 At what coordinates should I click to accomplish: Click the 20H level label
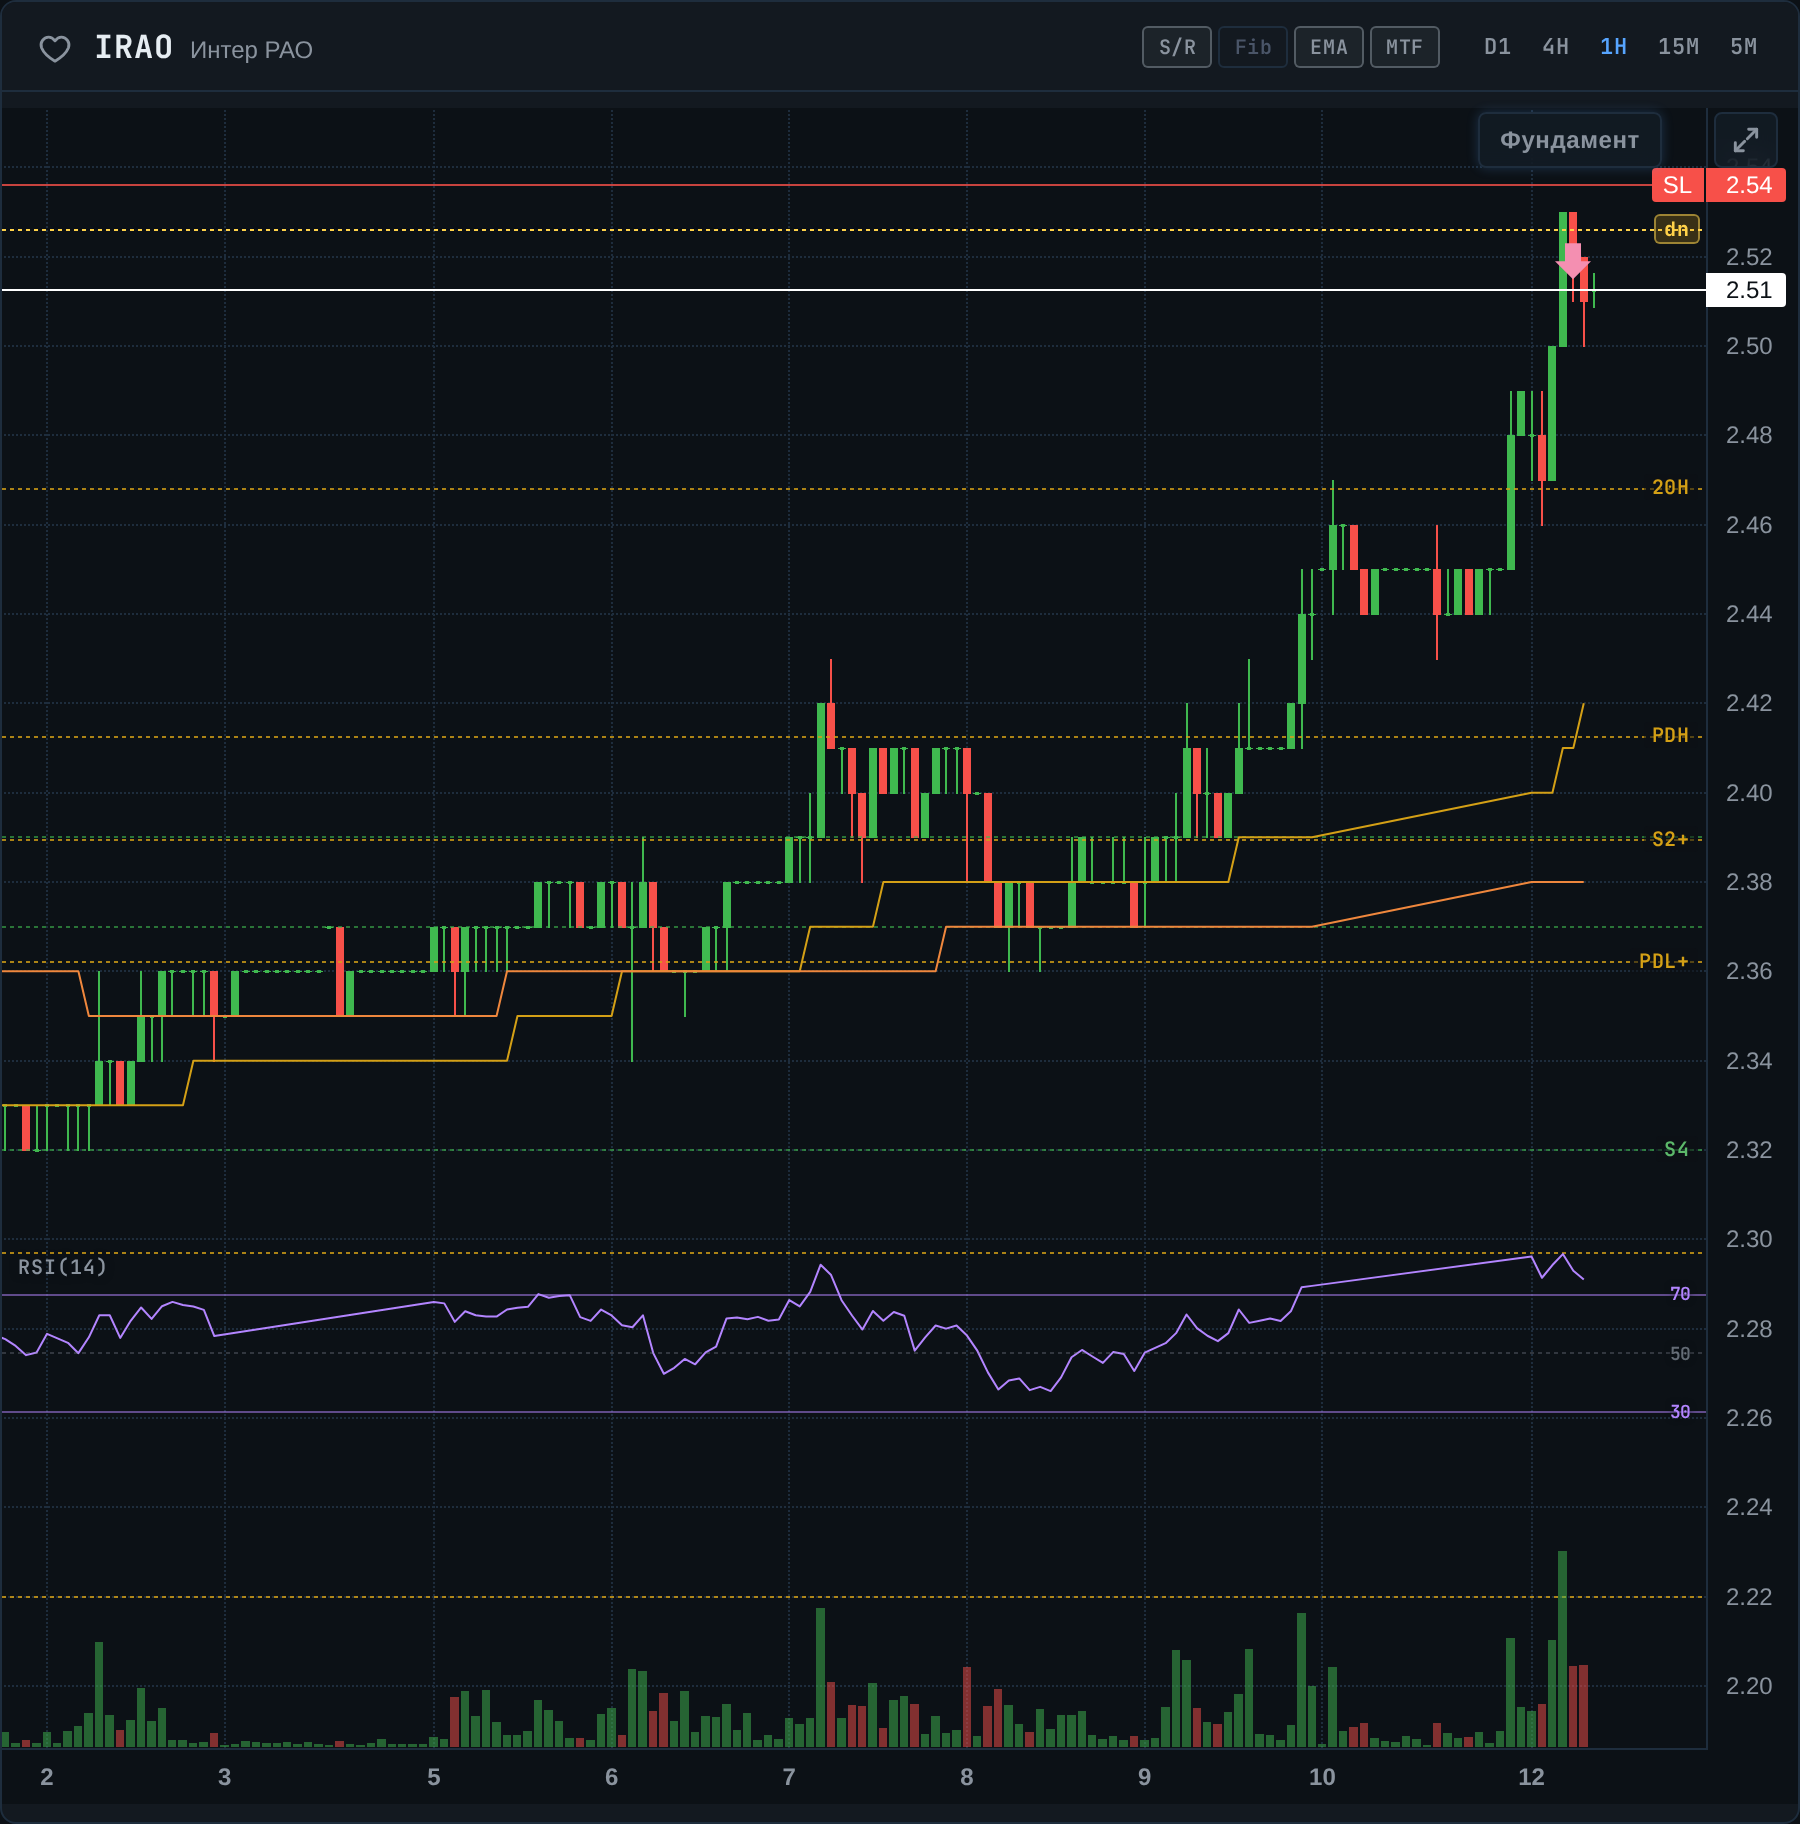(1670, 488)
